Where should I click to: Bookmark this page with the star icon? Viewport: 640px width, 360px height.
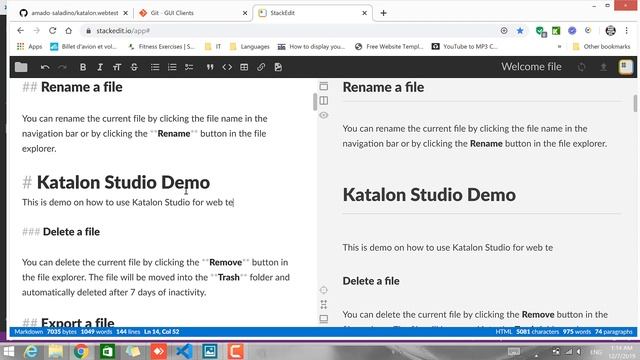(520, 31)
